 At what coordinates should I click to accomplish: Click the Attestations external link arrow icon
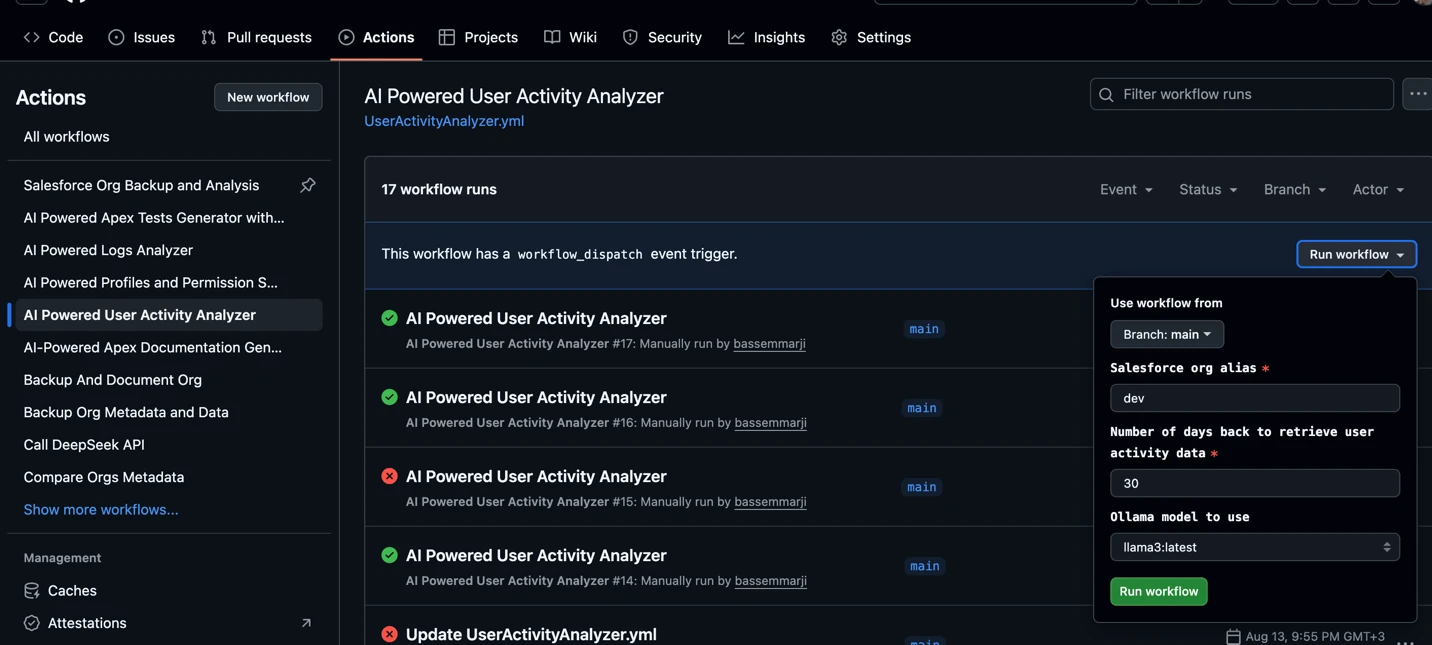pyautogui.click(x=306, y=623)
